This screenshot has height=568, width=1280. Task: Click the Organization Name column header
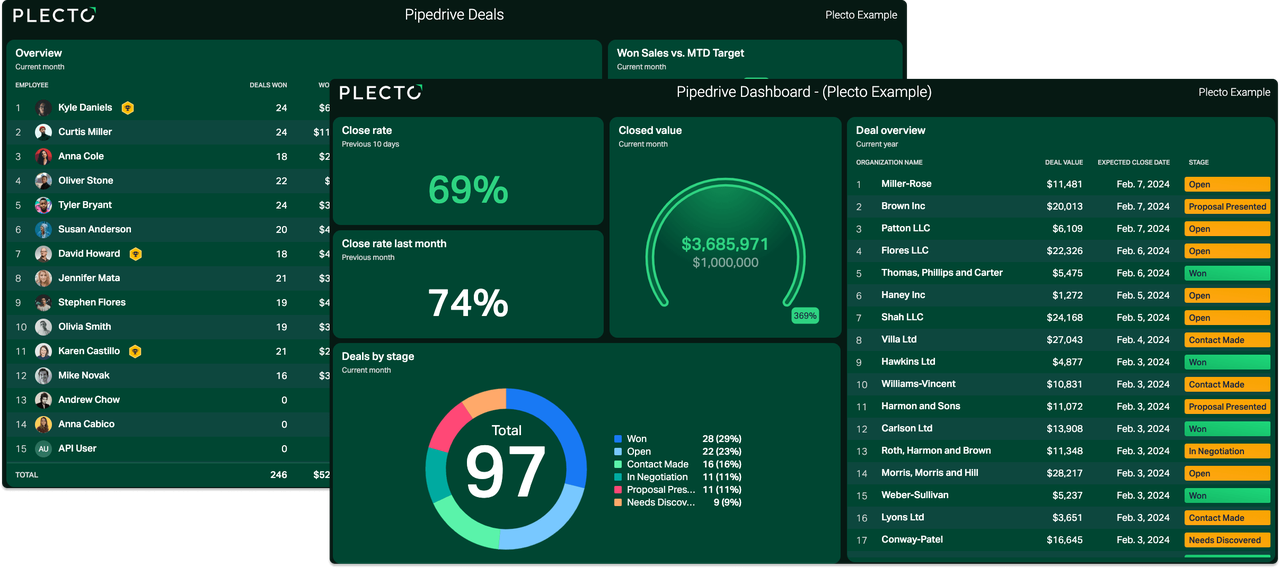coord(889,162)
